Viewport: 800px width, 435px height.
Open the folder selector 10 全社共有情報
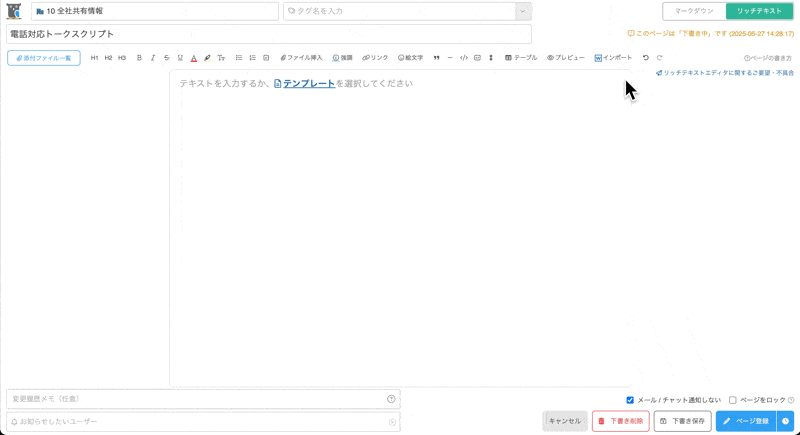(x=155, y=11)
